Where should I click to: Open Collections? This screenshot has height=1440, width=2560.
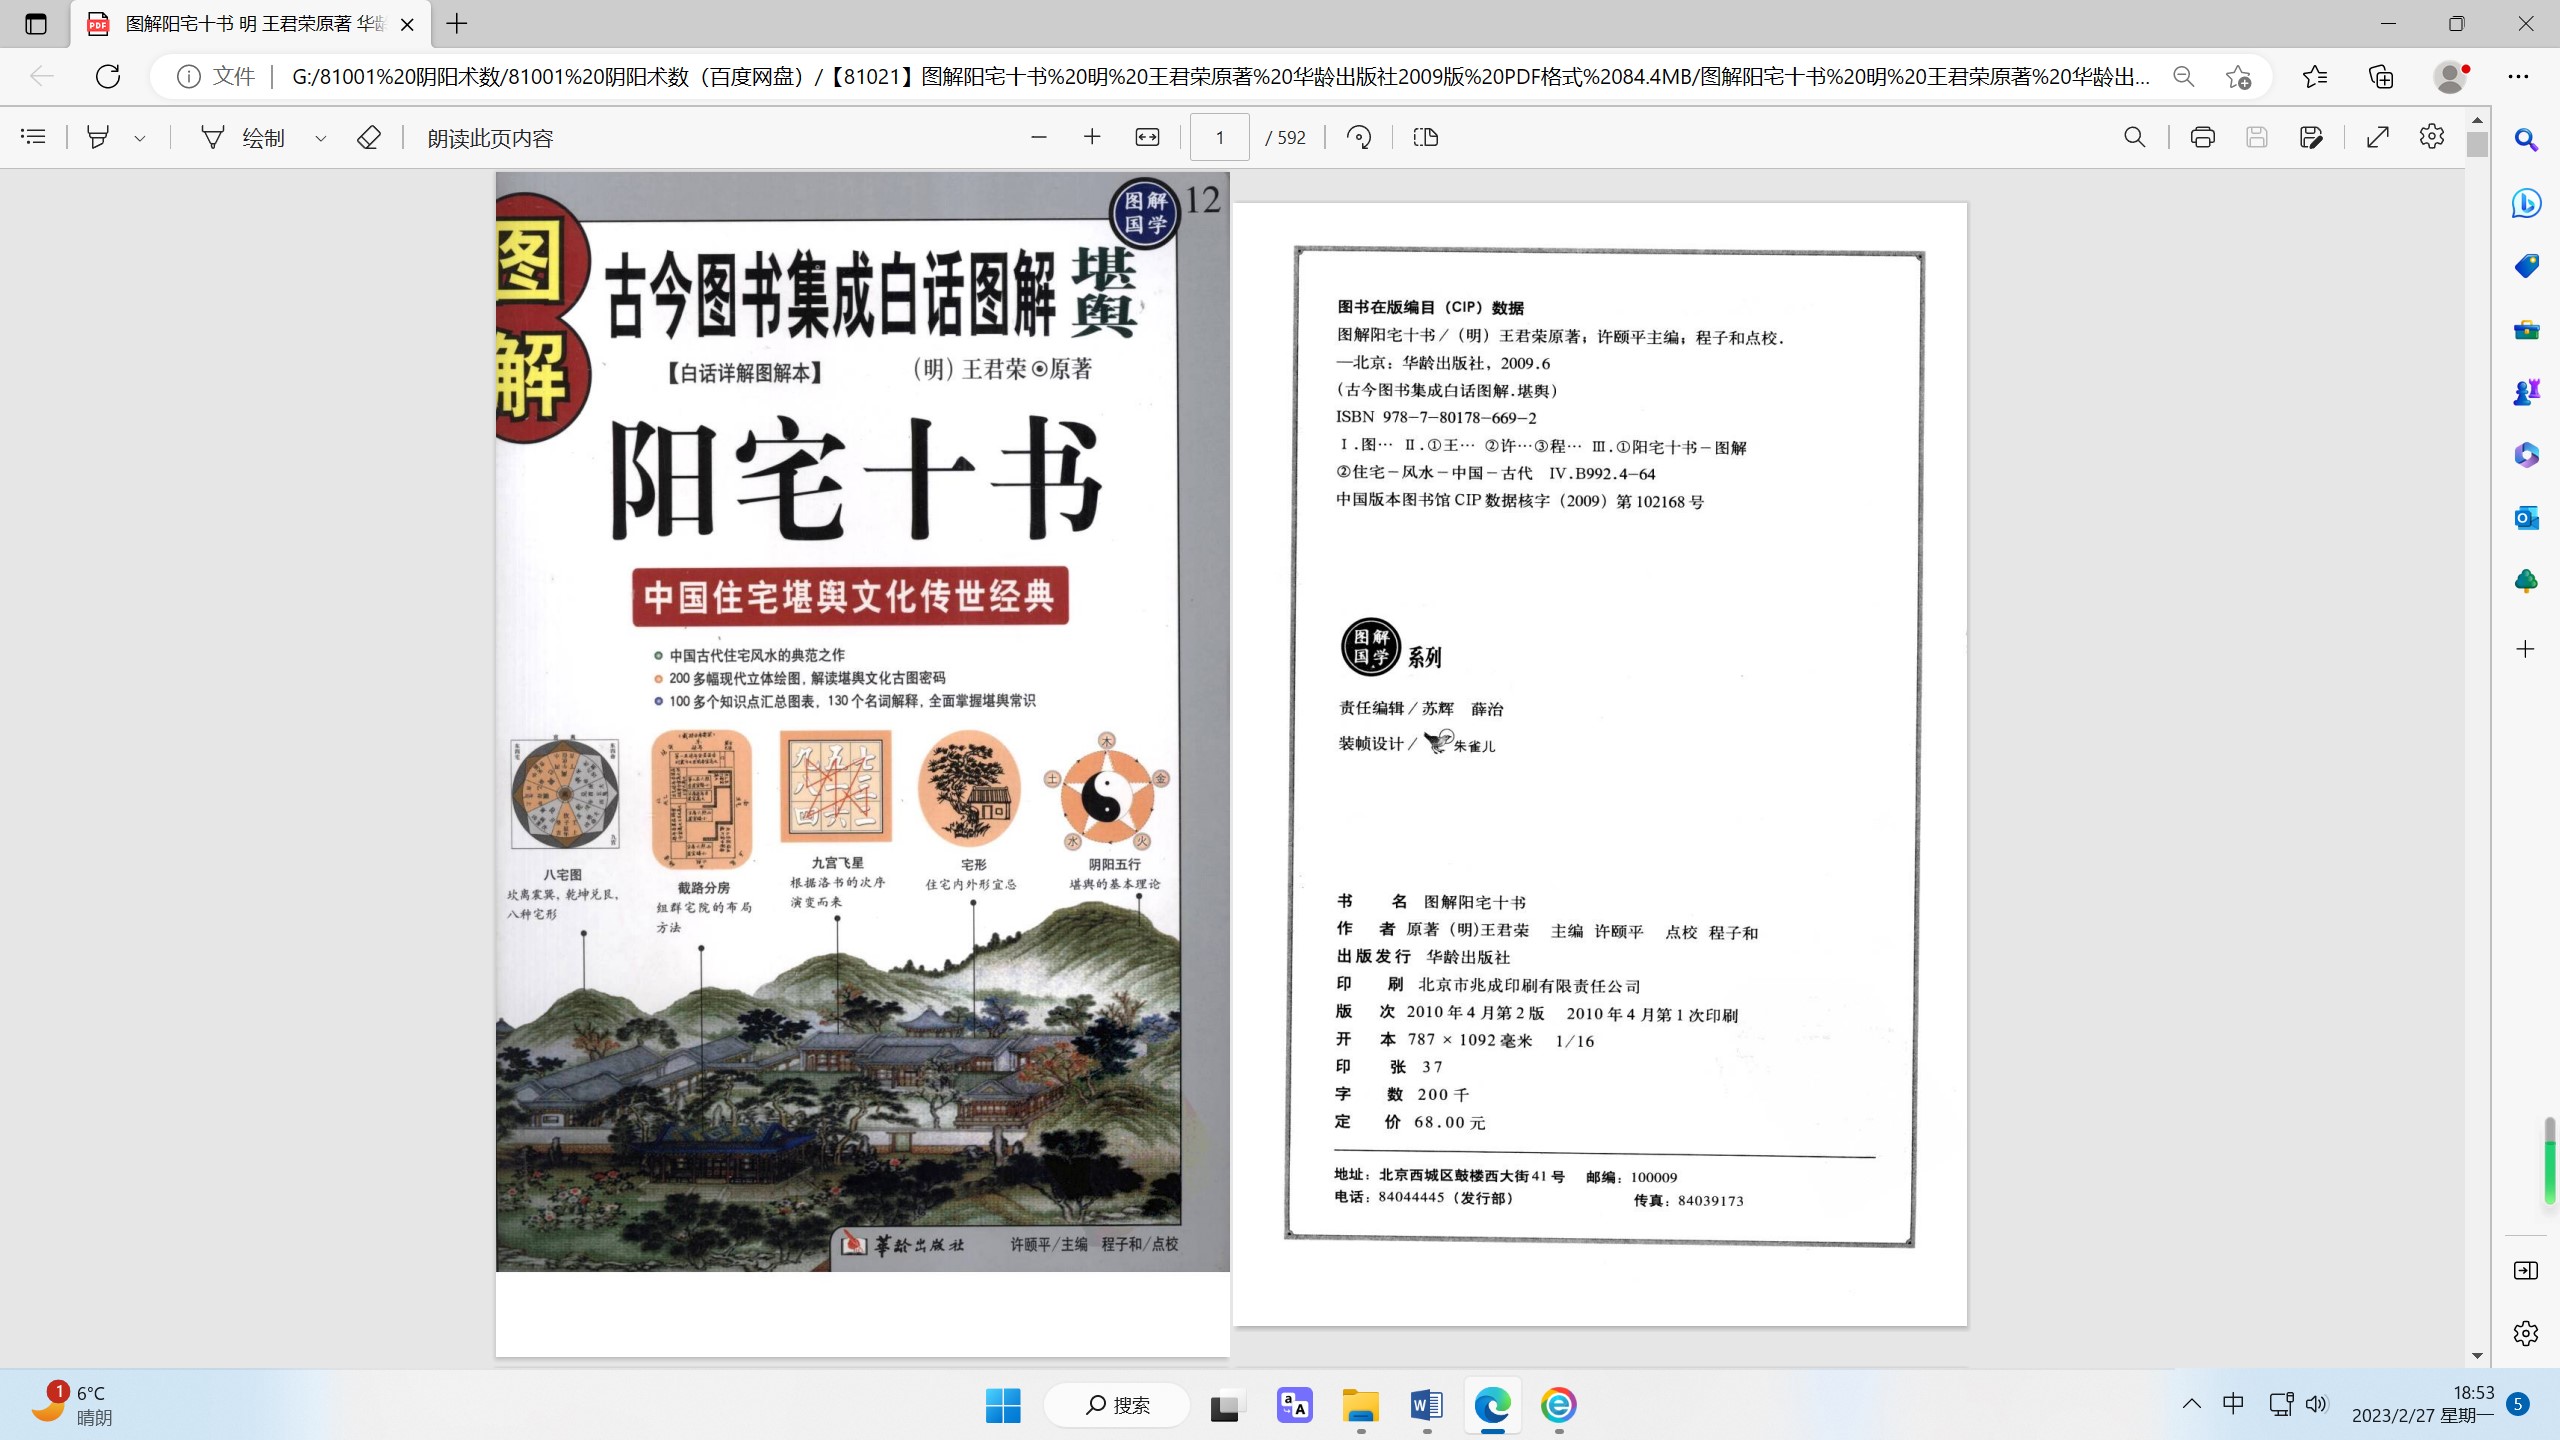2381,76
